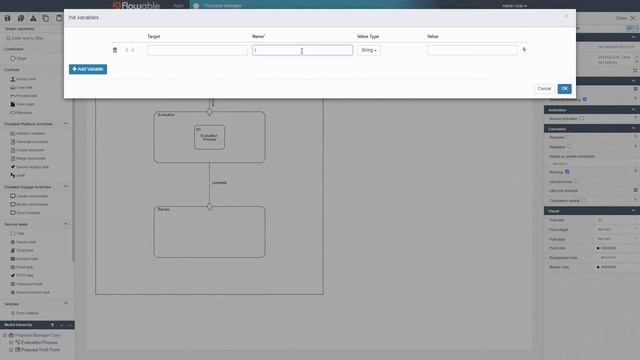Toggle Blocking checkbox
The height and width of the screenshot is (360, 640).
[567, 172]
